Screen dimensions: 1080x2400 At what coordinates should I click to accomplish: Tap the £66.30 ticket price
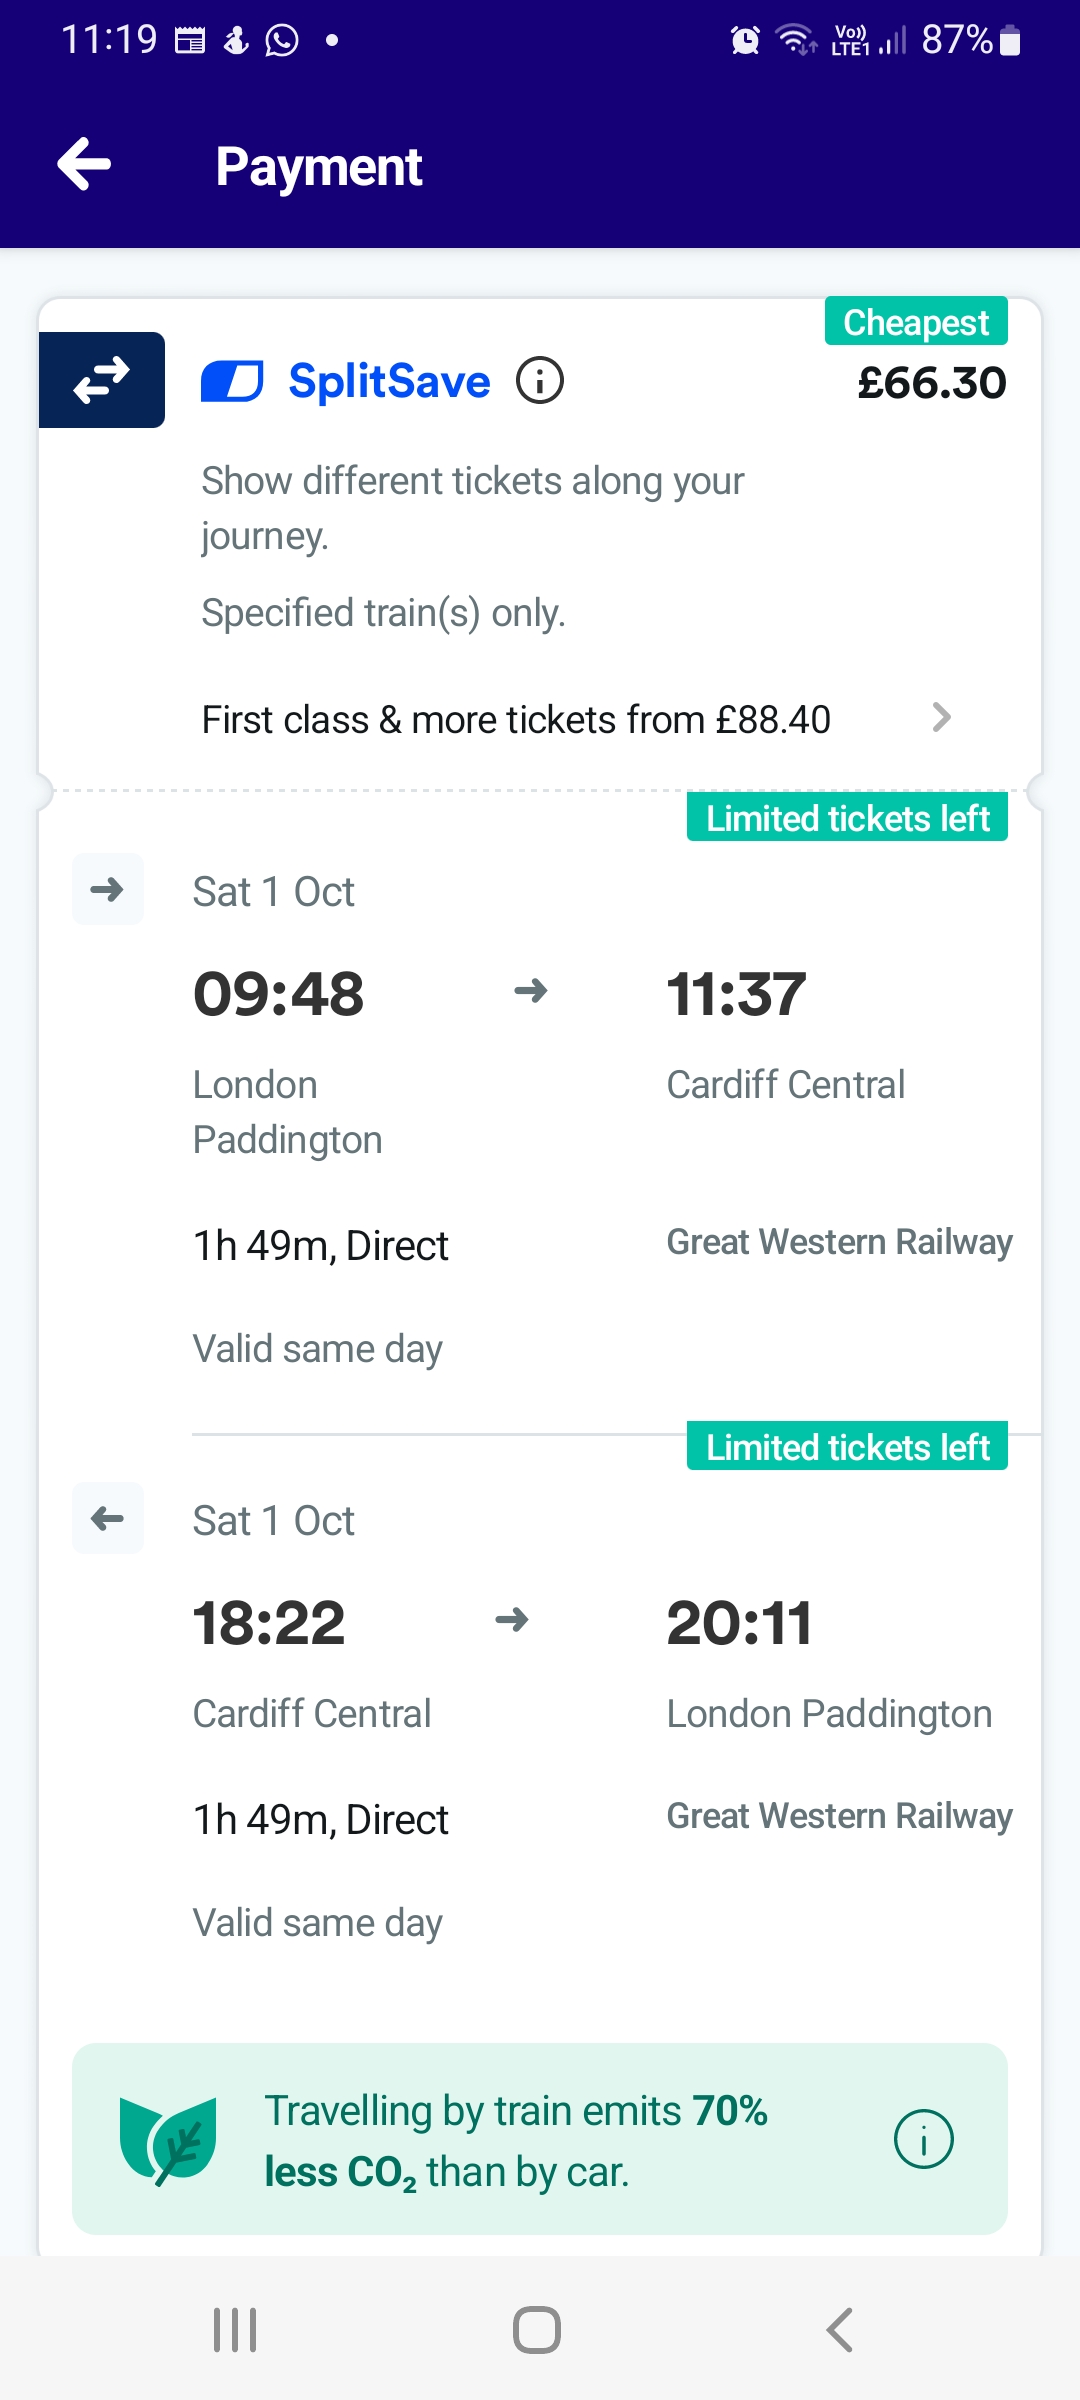(932, 383)
